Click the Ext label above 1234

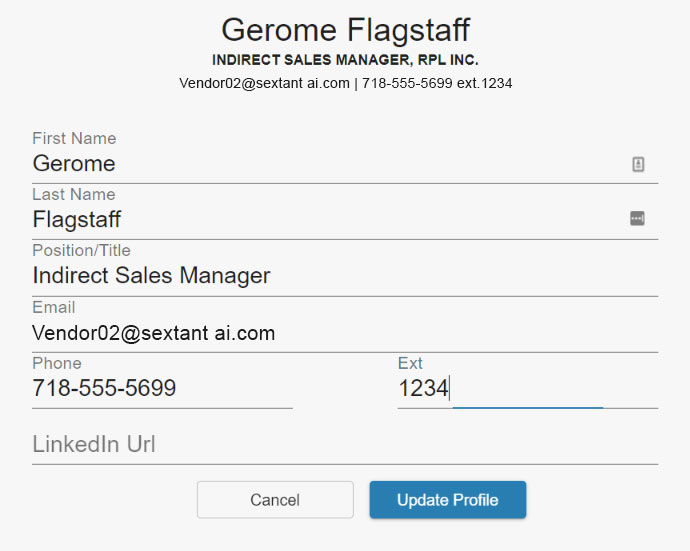410,363
